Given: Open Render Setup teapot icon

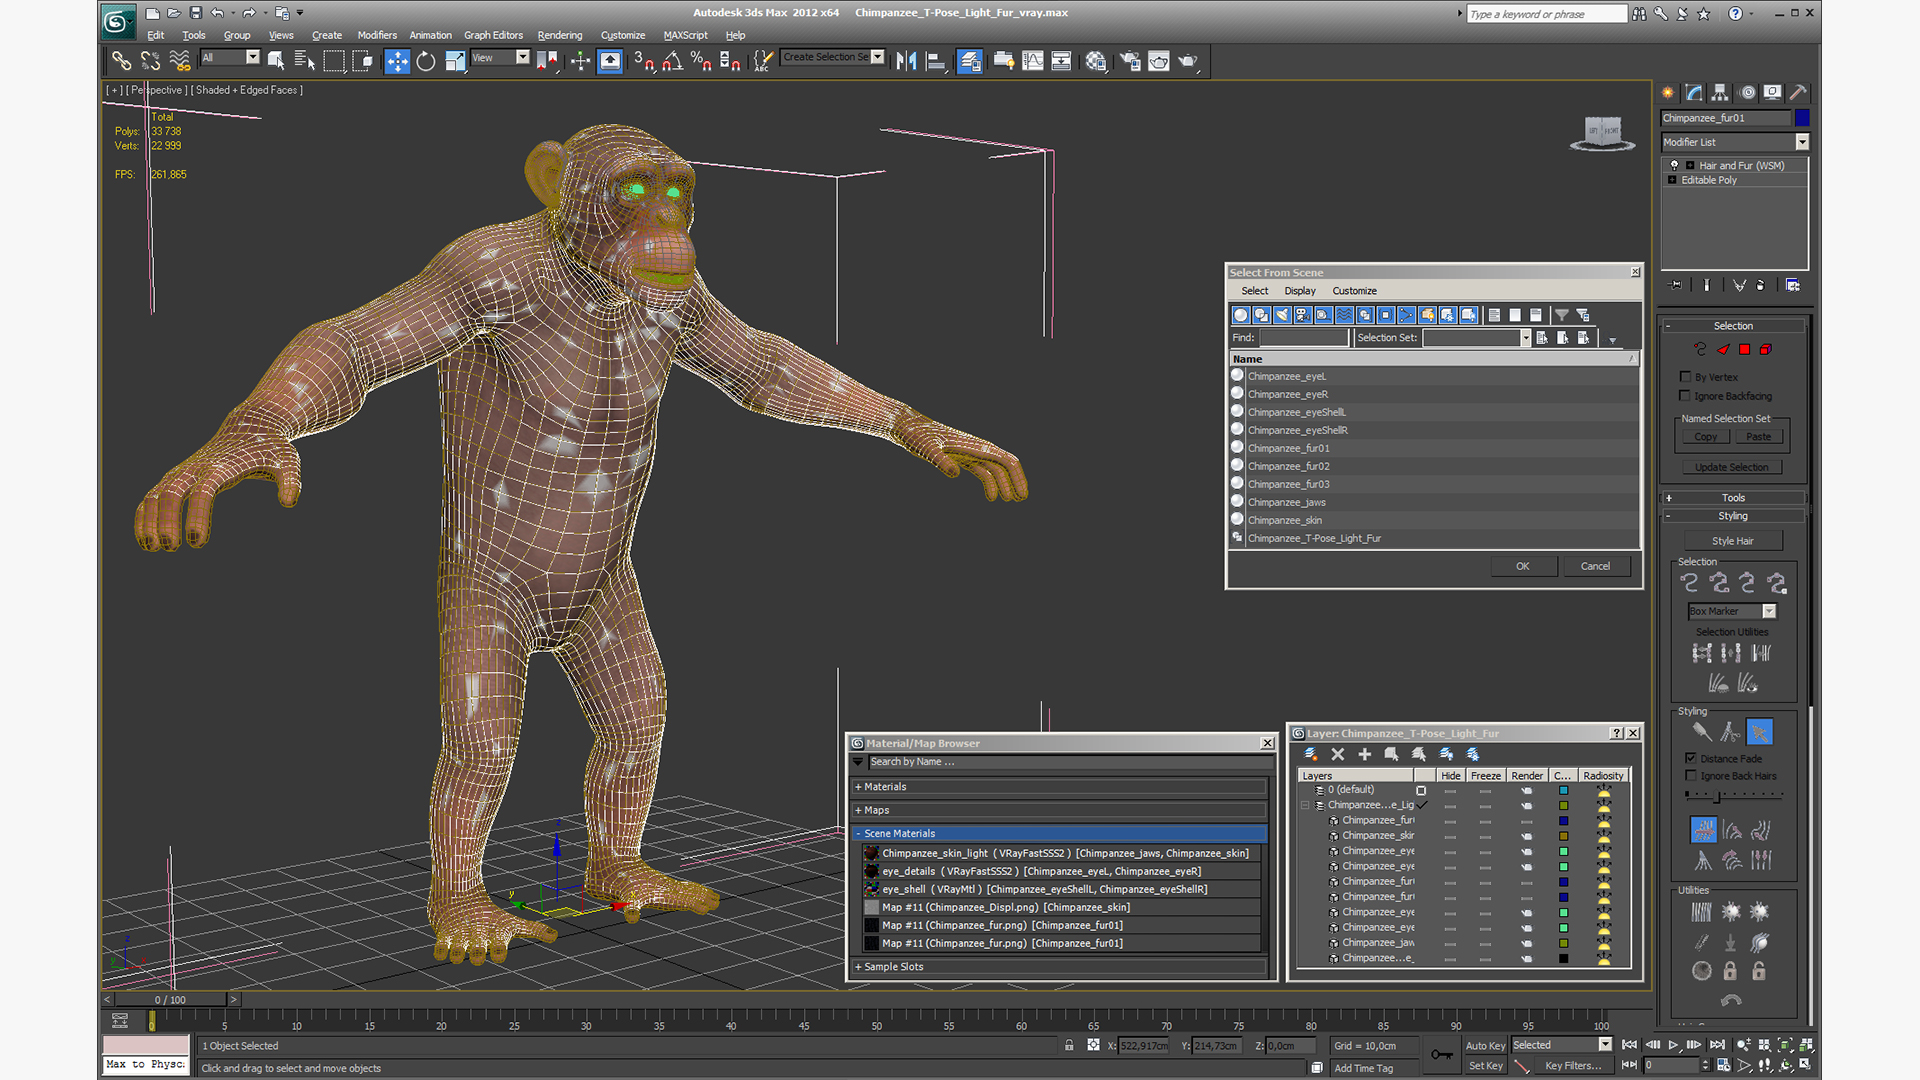Looking at the screenshot, I should 1130,62.
